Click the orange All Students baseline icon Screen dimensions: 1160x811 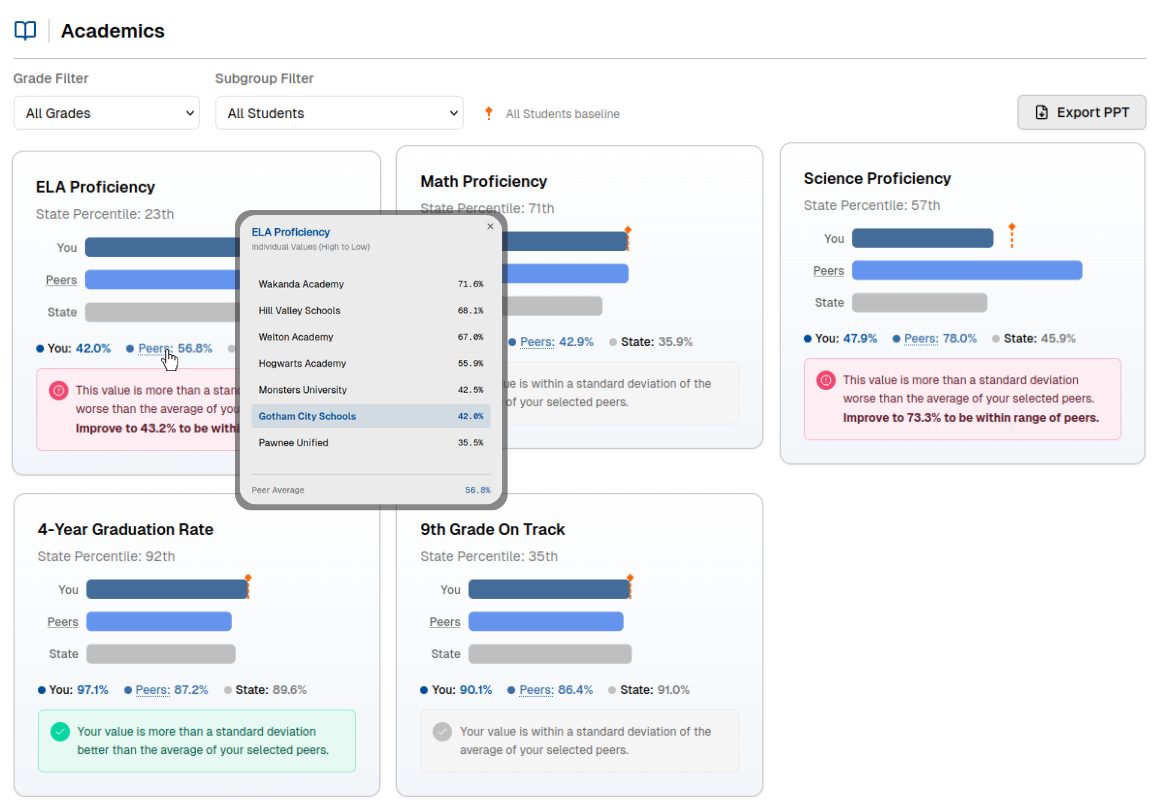pyautogui.click(x=488, y=113)
